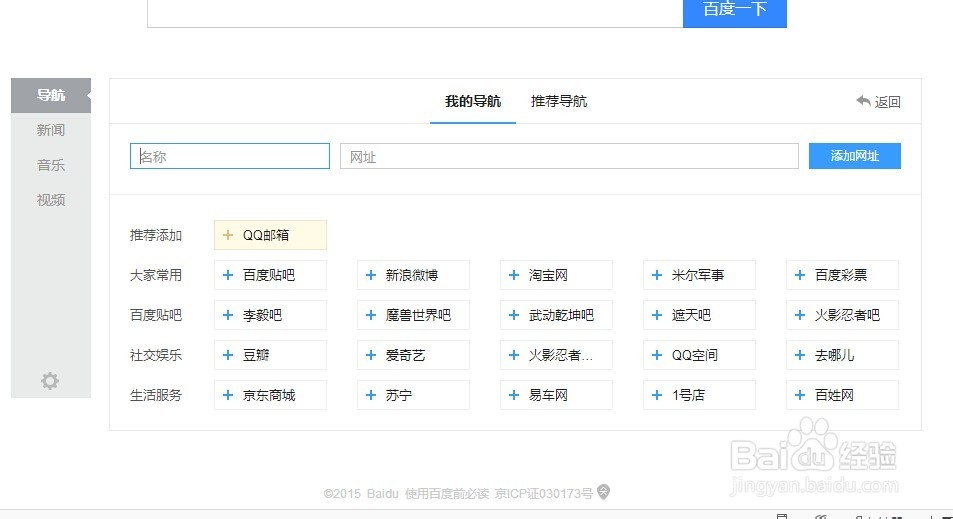Image resolution: width=953 pixels, height=519 pixels.
Task: Add 百姓网 by its label text
Action: [x=834, y=396]
